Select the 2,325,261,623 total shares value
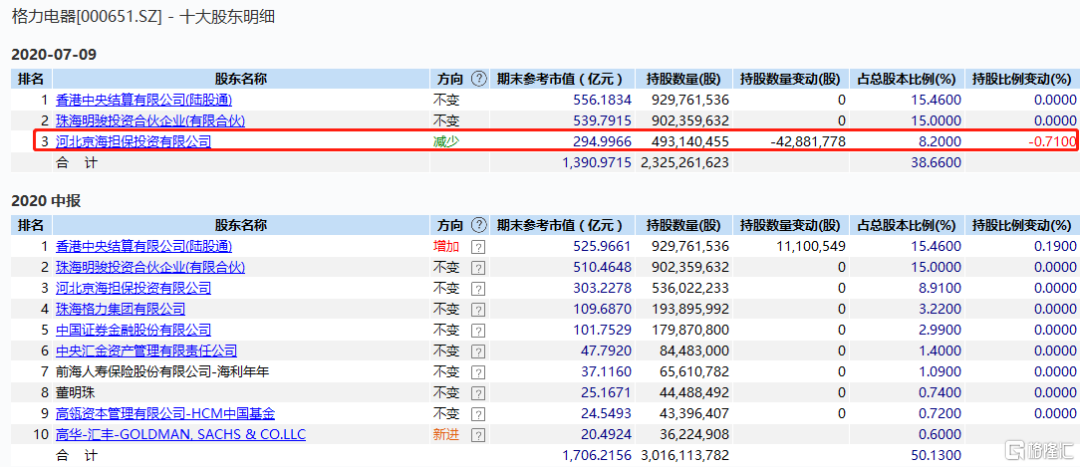Viewport: 1080px width, 467px height. pos(684,163)
